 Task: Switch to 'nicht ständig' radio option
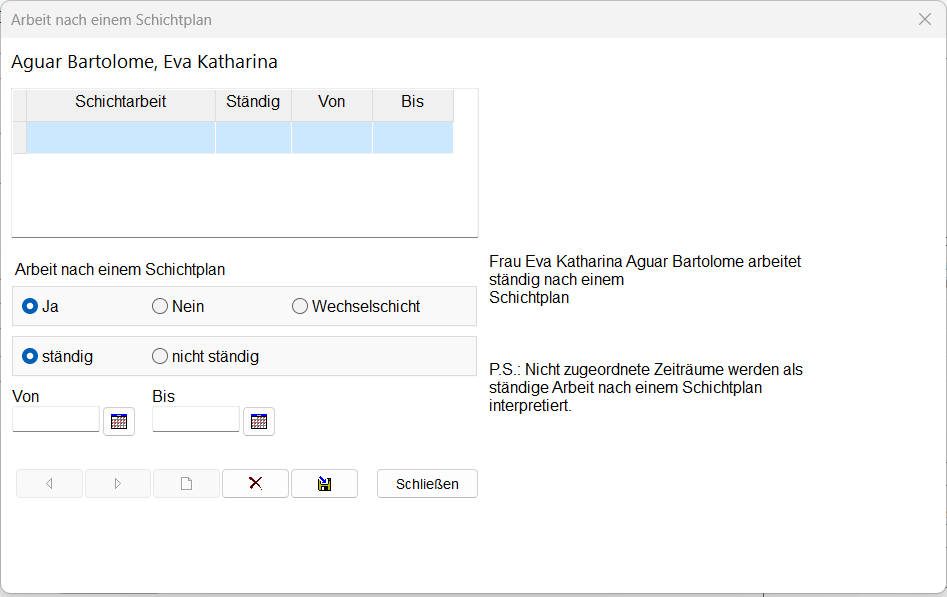160,356
